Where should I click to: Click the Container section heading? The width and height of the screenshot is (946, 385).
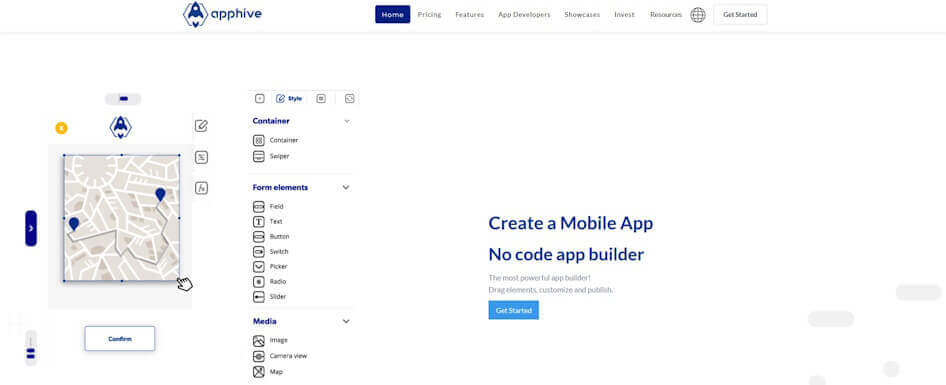click(x=271, y=121)
